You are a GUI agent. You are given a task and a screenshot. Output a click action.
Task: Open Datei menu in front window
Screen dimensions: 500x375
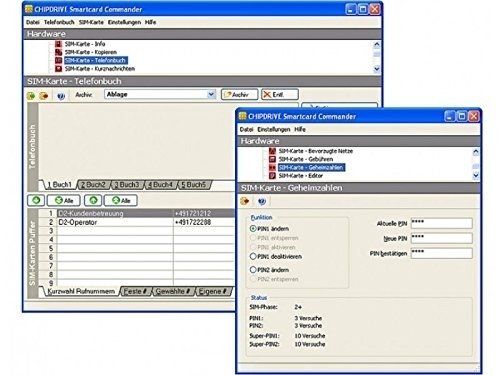coord(246,129)
